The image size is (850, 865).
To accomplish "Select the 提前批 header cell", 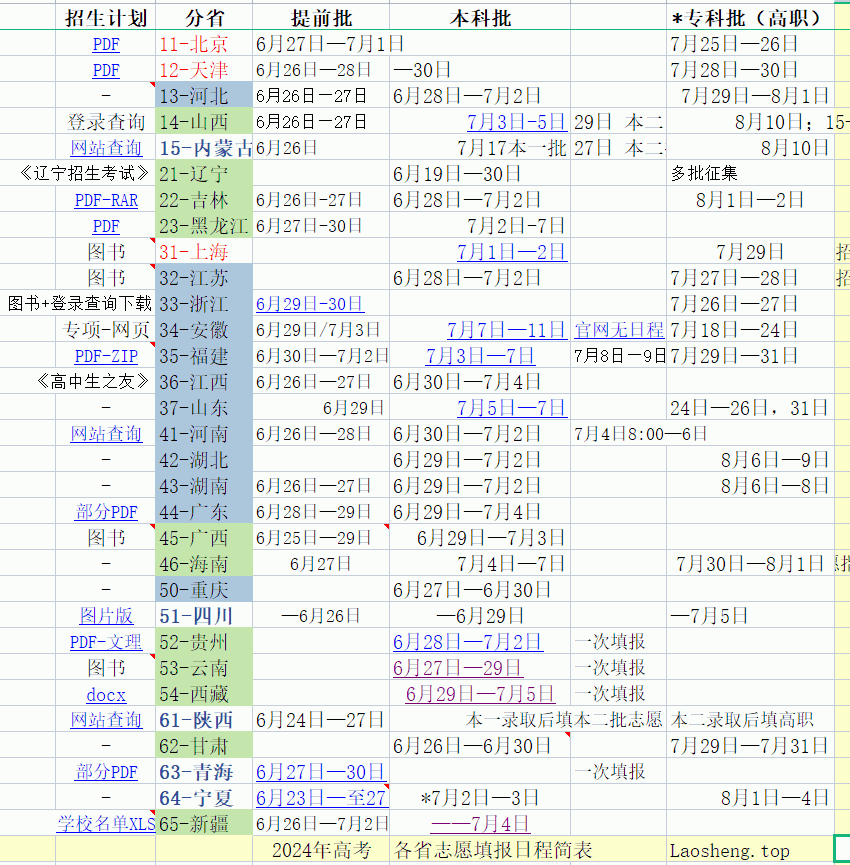I will click(321, 18).
